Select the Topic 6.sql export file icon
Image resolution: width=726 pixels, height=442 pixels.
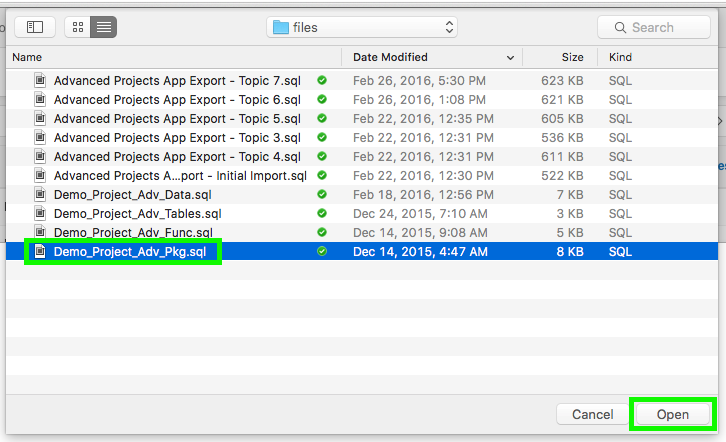tap(40, 99)
